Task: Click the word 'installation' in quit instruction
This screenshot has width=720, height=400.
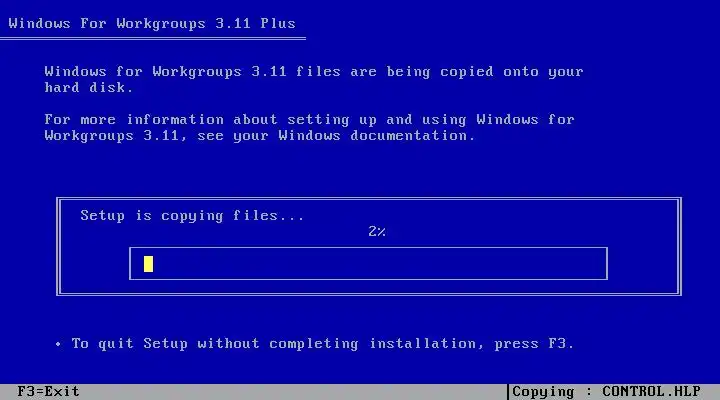Action: tap(426, 344)
